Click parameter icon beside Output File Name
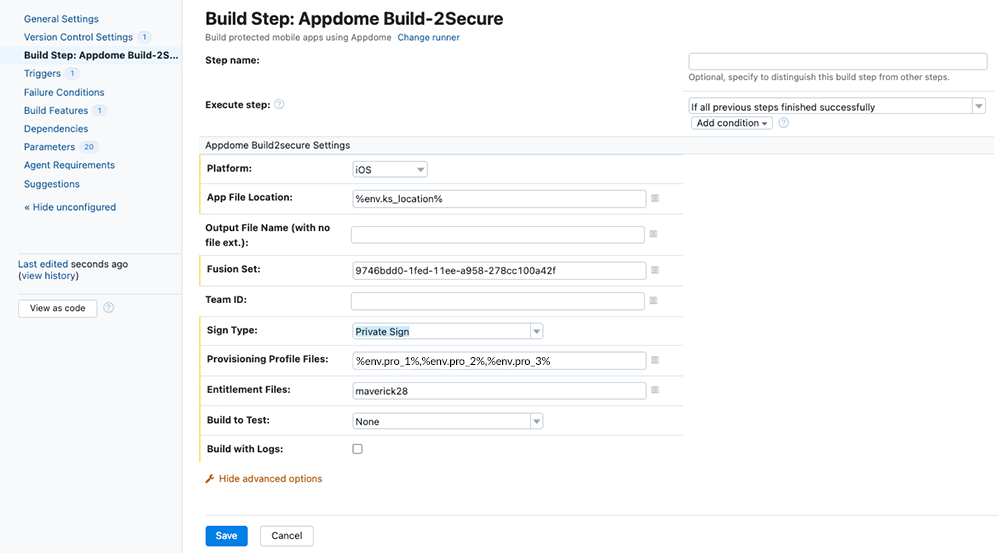 click(x=652, y=234)
